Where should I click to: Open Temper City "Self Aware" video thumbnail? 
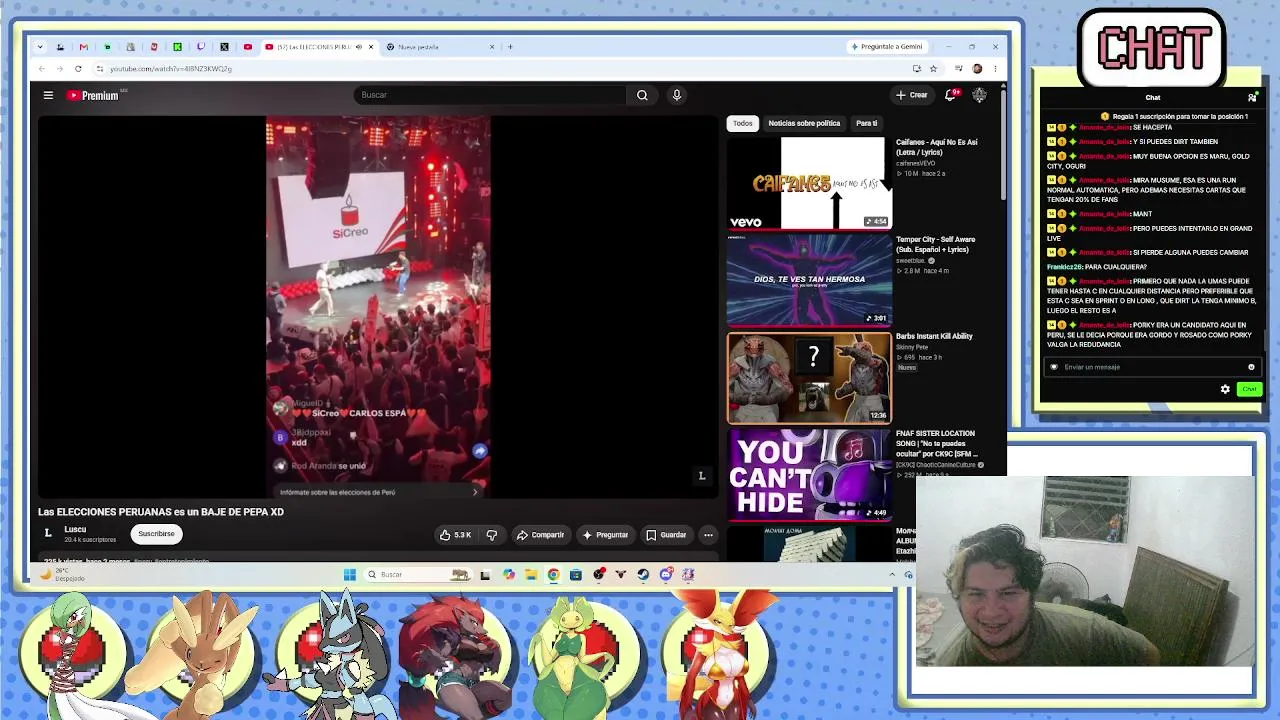coord(809,280)
